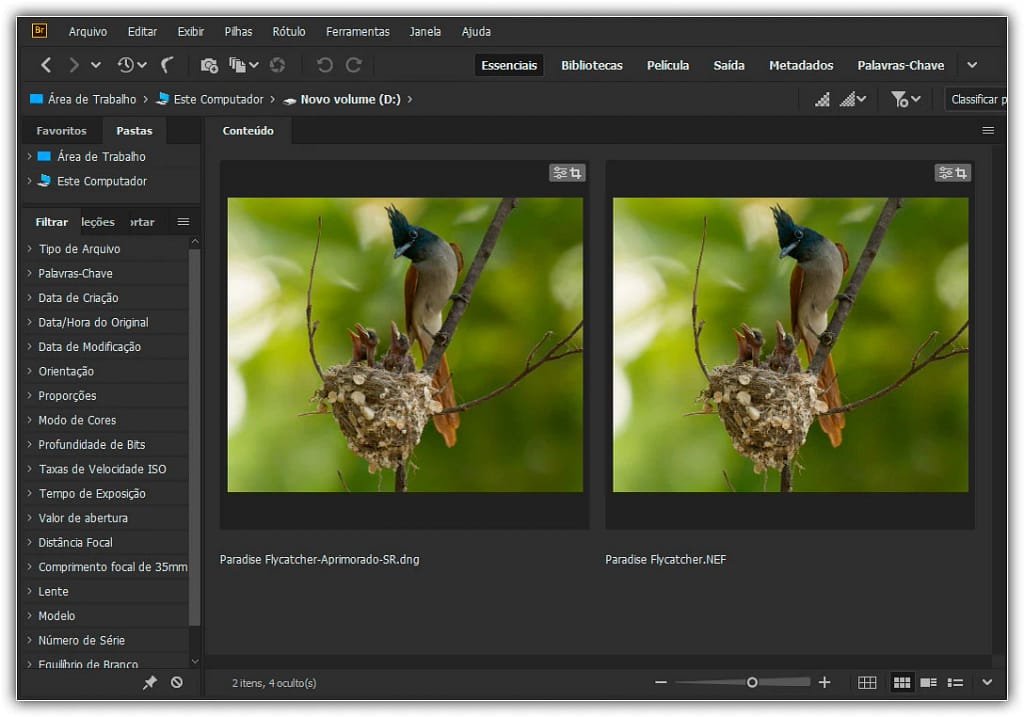The width and height of the screenshot is (1024, 717).
Task: Switch to Saída workspace
Action: pos(729,65)
